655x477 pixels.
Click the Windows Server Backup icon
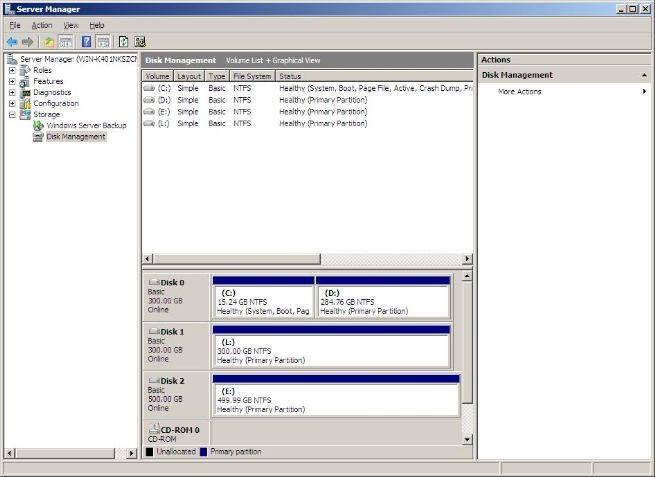pos(38,125)
